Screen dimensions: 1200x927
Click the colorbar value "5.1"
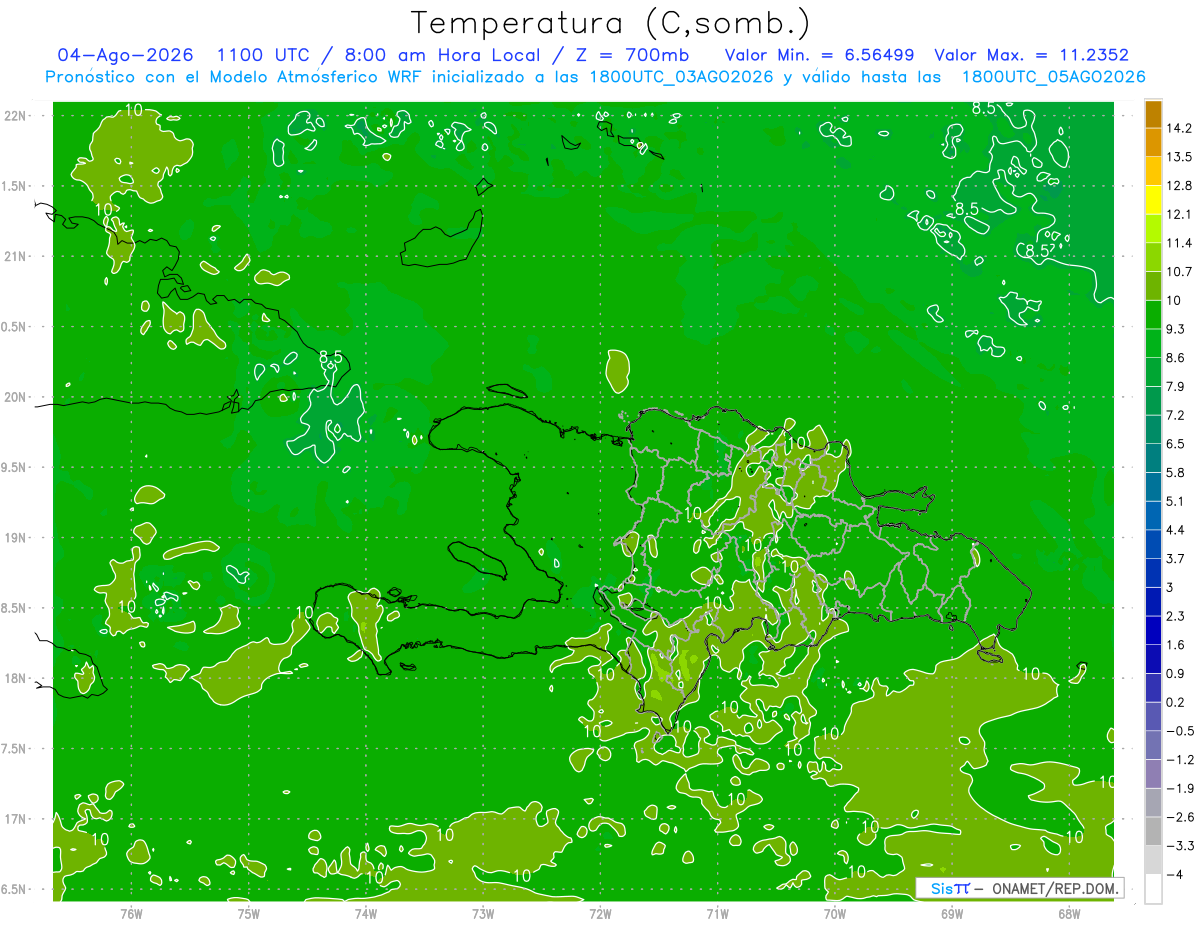(x=1176, y=502)
